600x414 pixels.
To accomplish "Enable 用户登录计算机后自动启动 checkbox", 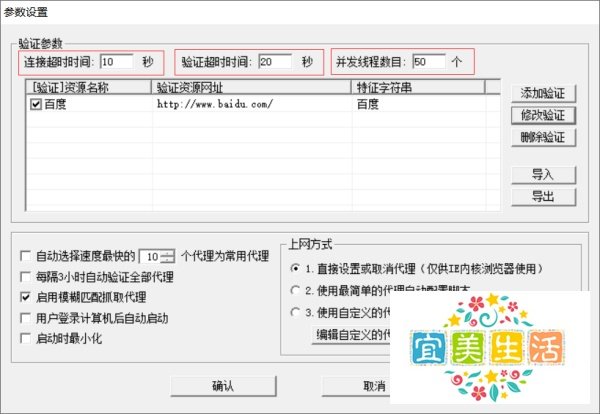I will [25, 318].
